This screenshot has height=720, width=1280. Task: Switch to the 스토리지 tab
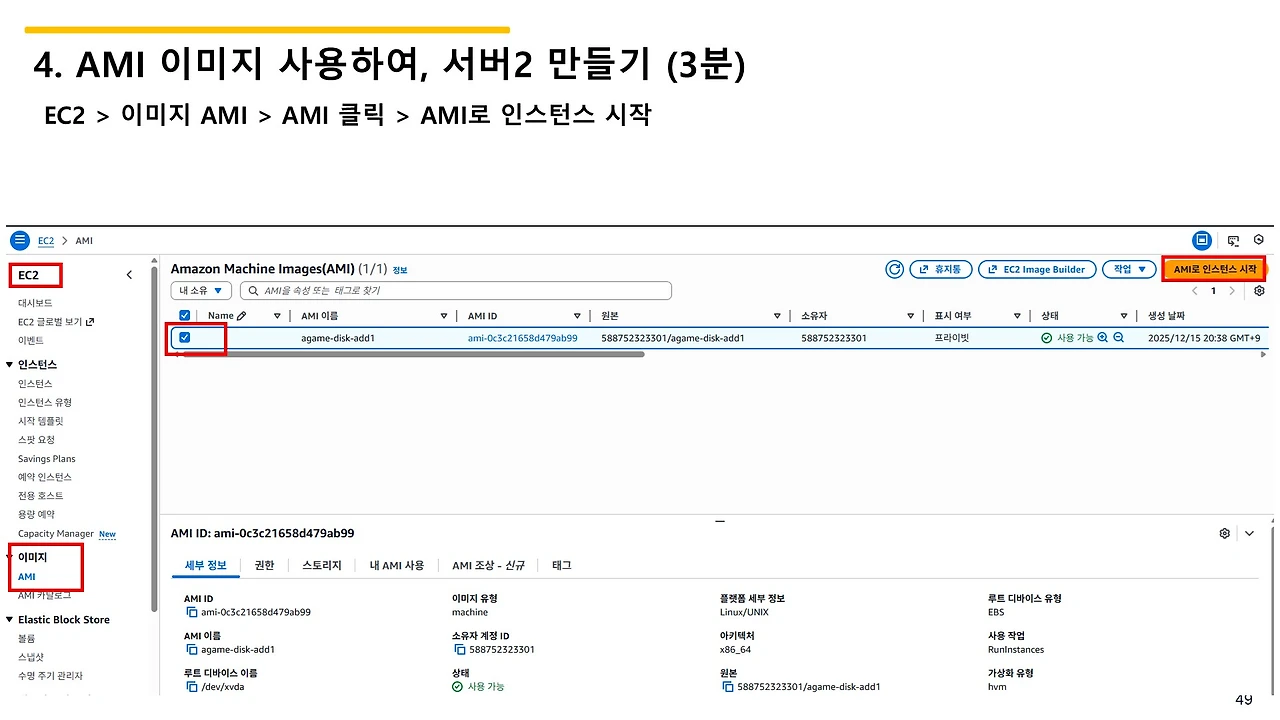pos(322,565)
